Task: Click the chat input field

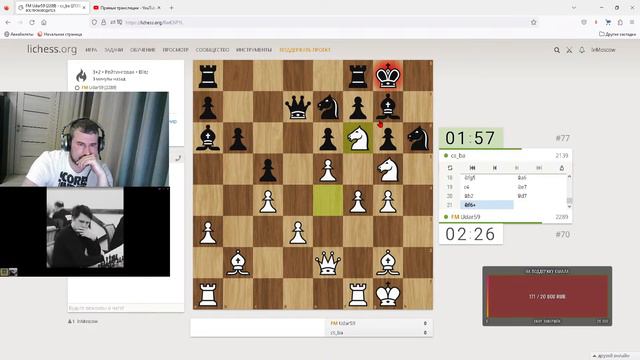Action: pos(126,308)
